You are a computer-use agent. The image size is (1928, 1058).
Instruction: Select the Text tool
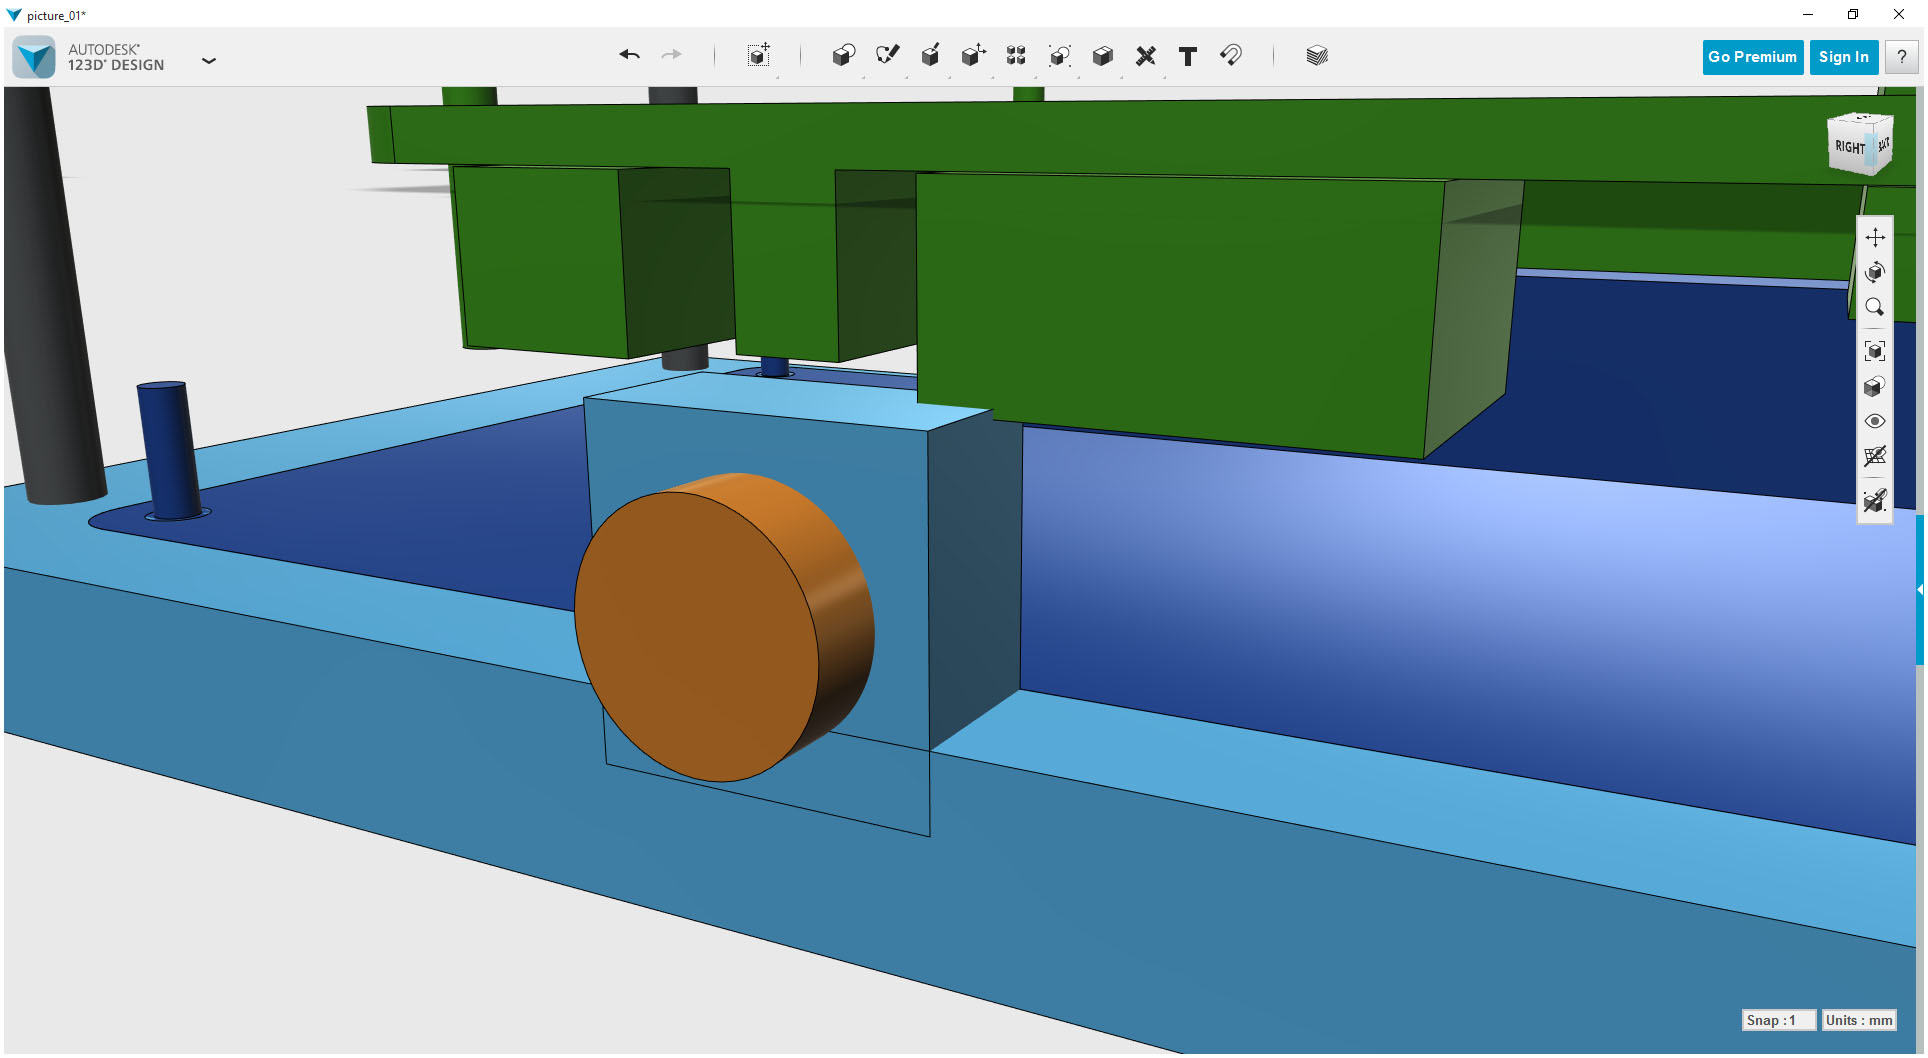pos(1188,57)
